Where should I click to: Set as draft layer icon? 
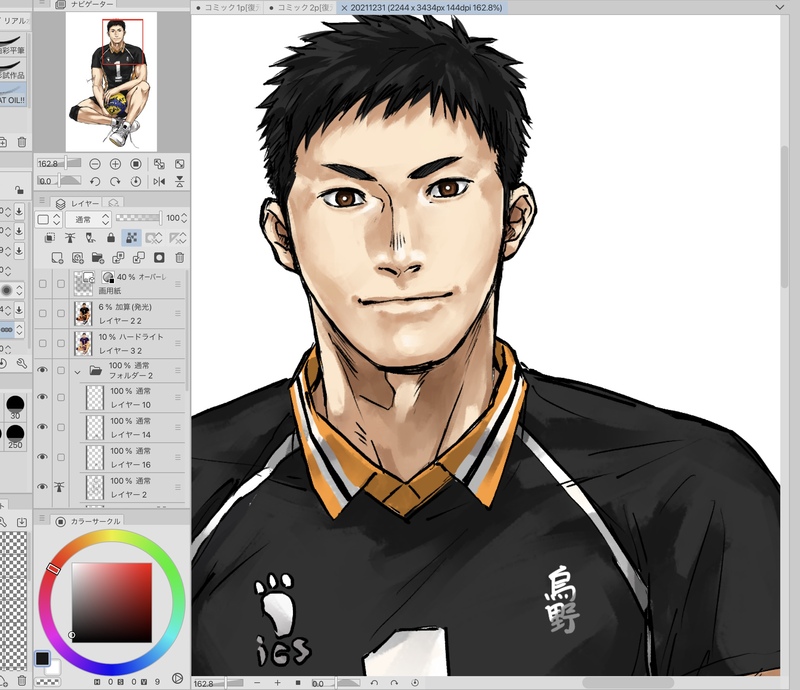[90, 237]
